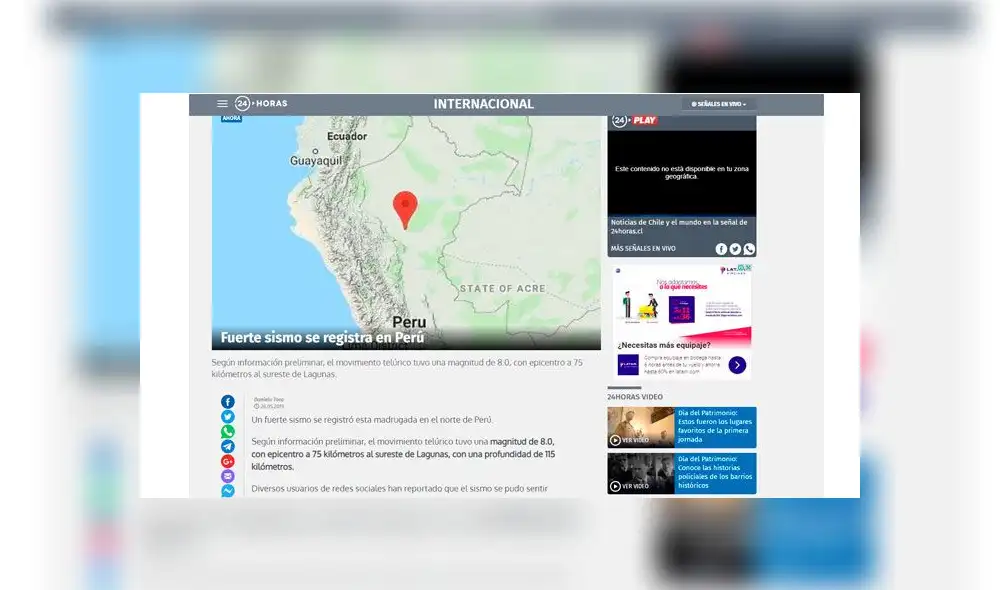The image size is (1000, 590).
Task: Open the WhatsApp share icon
Action: click(228, 431)
